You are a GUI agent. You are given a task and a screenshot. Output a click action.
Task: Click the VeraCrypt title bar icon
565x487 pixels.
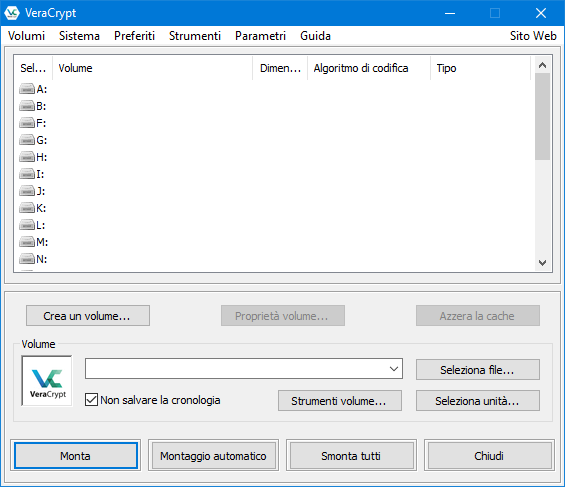[12, 13]
